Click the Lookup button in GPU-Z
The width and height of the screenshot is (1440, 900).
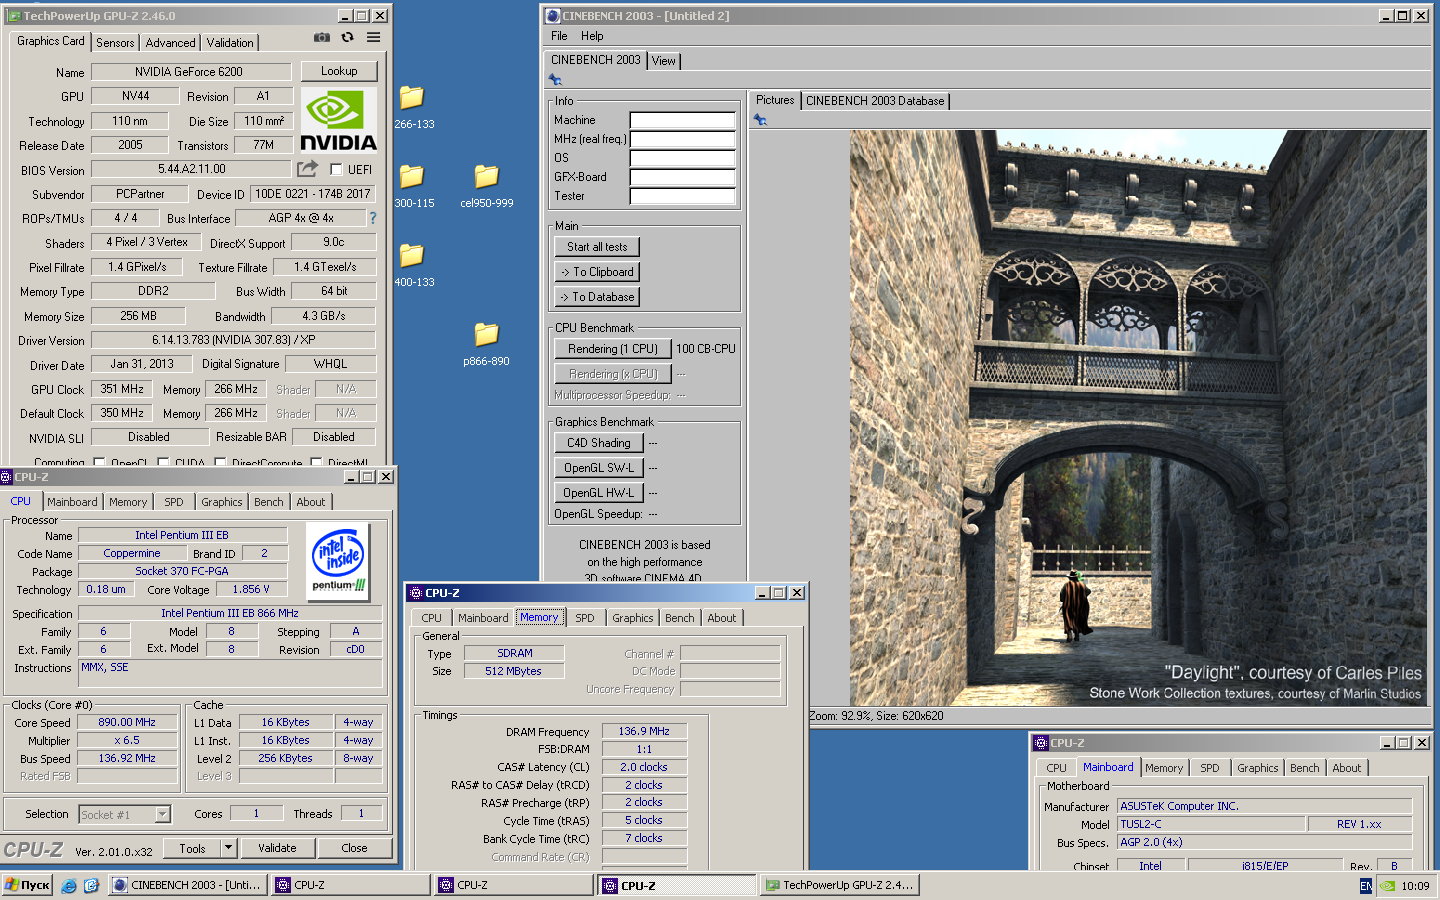click(x=339, y=71)
